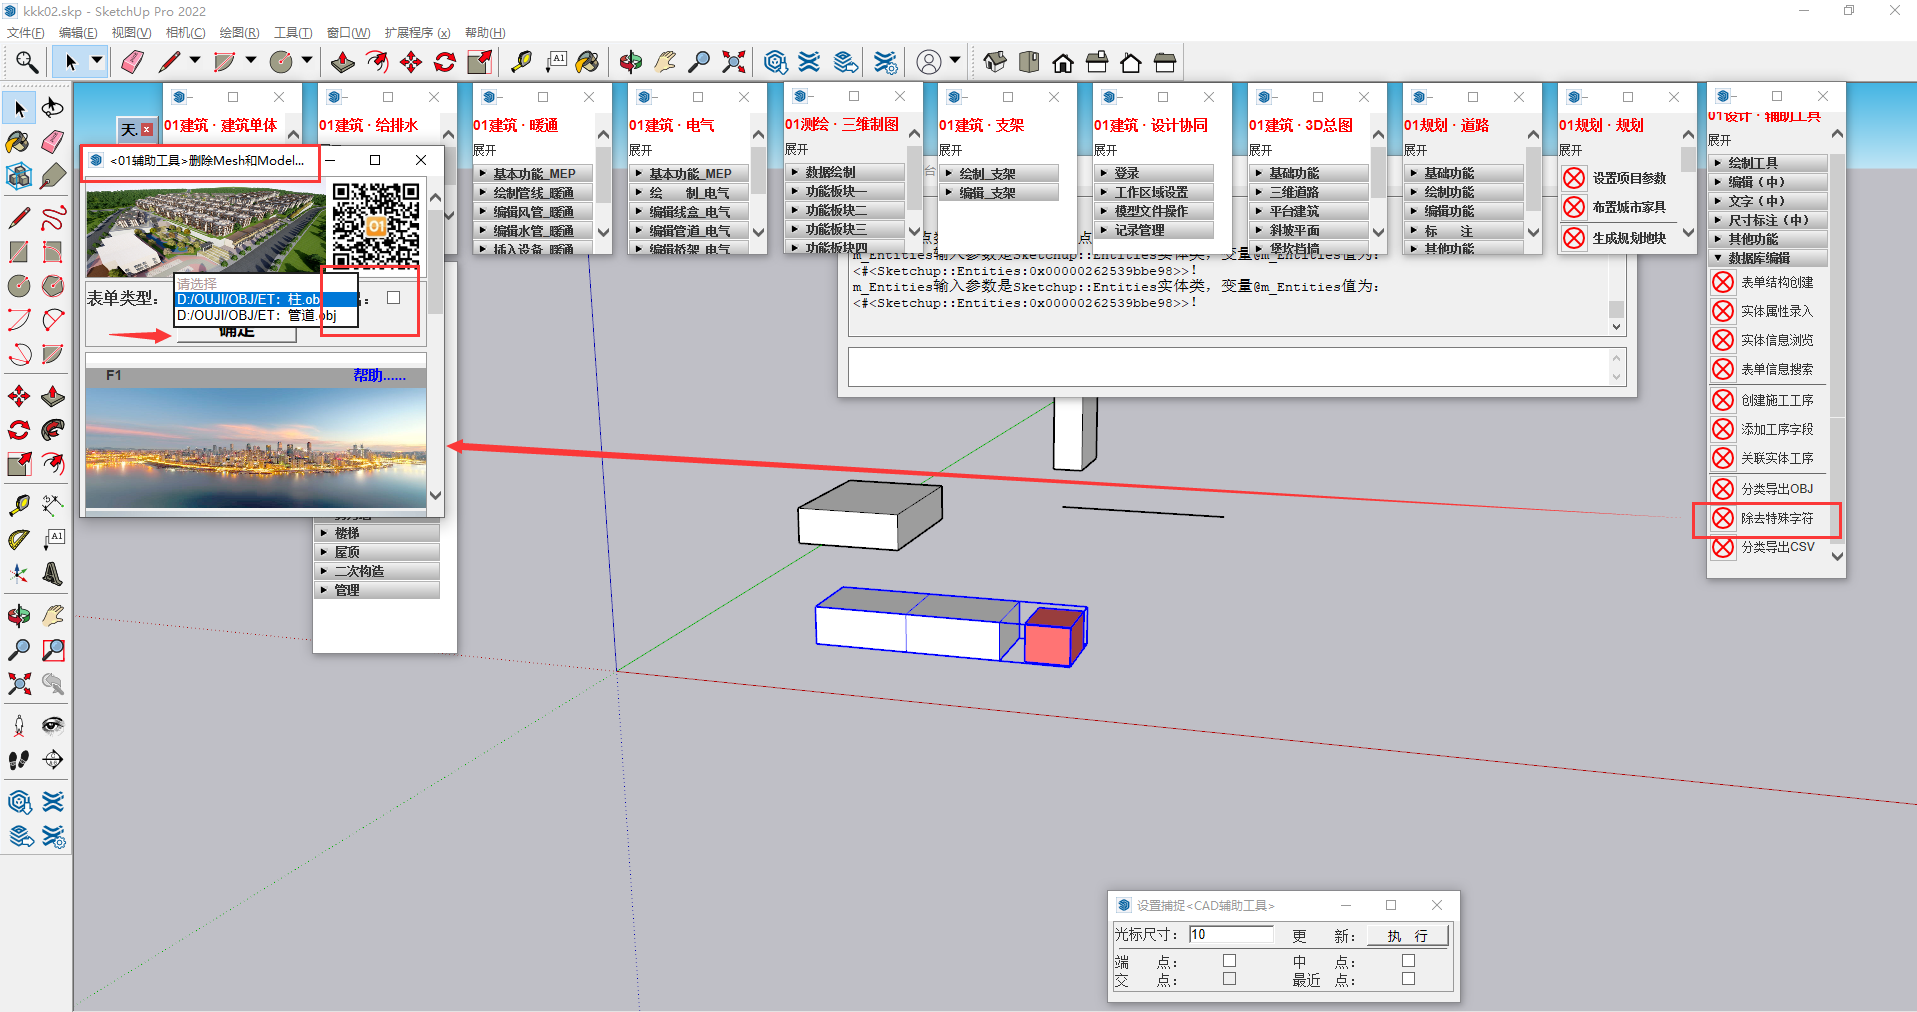Open the 文件(F) menu

coord(24,33)
